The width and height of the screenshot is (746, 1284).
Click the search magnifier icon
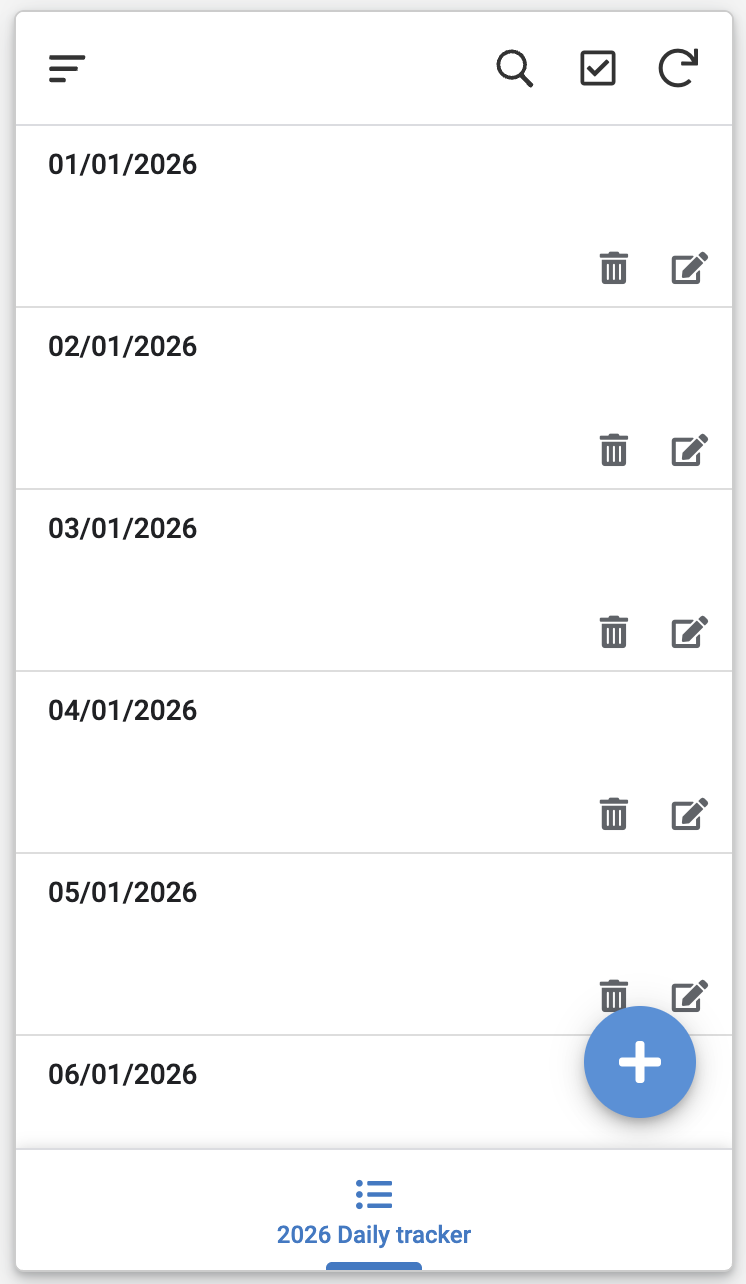(x=515, y=69)
